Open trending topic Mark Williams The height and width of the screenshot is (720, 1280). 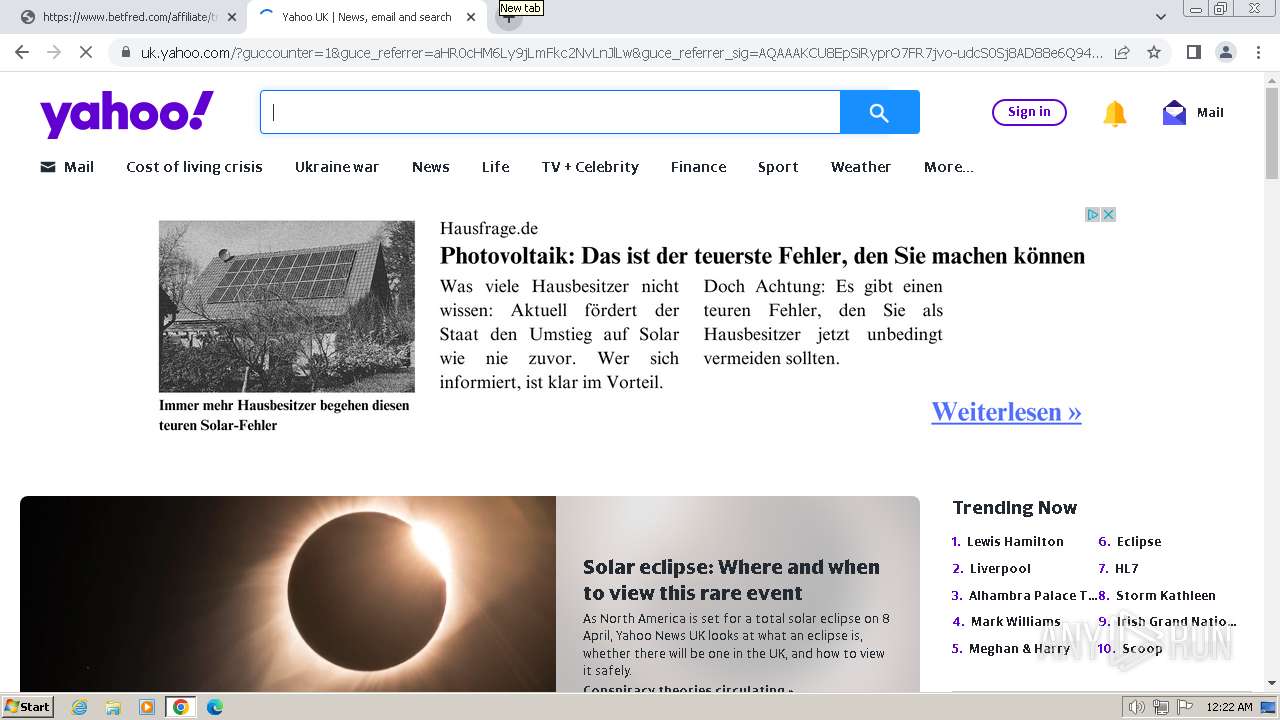pos(1015,621)
